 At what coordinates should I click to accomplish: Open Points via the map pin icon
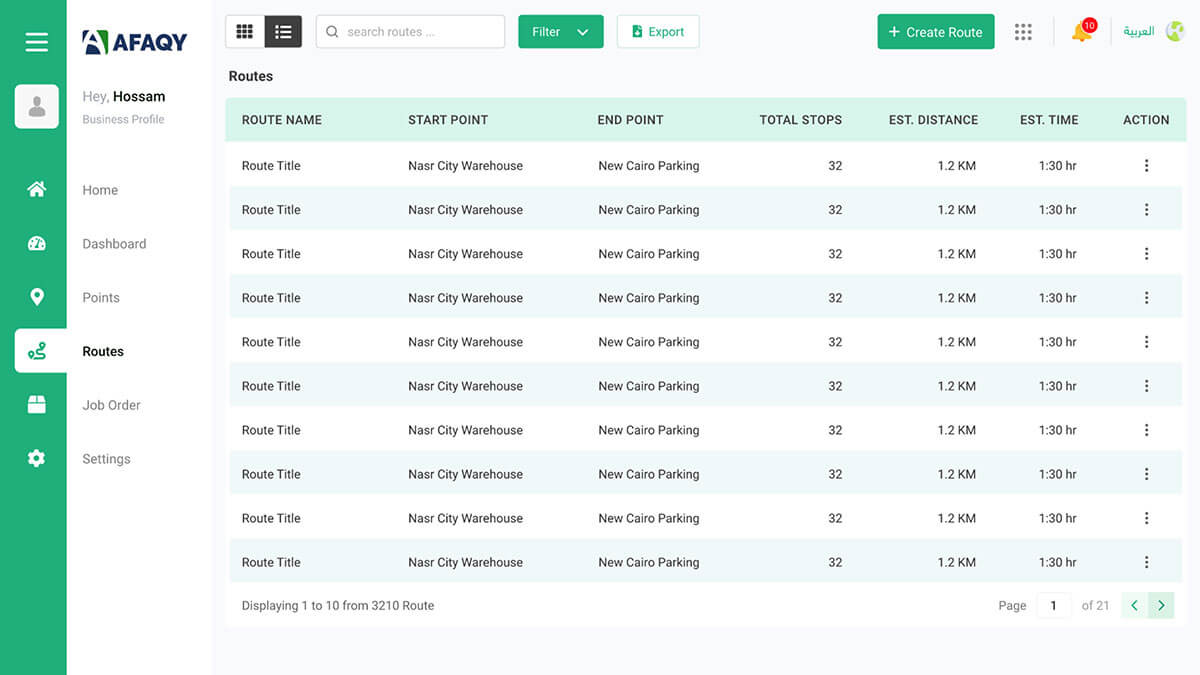[36, 297]
